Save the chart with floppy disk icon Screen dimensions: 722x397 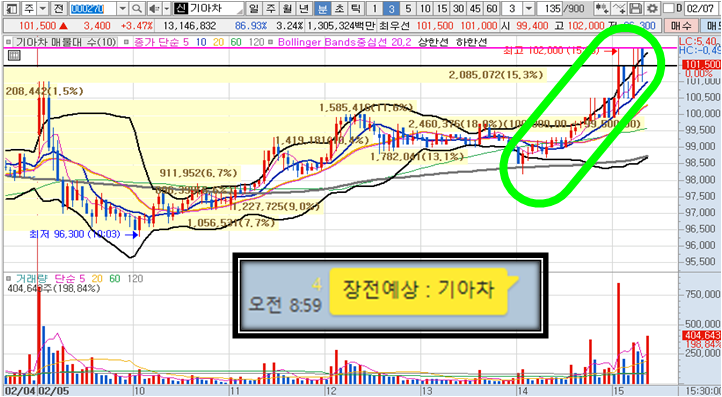[636, 8]
